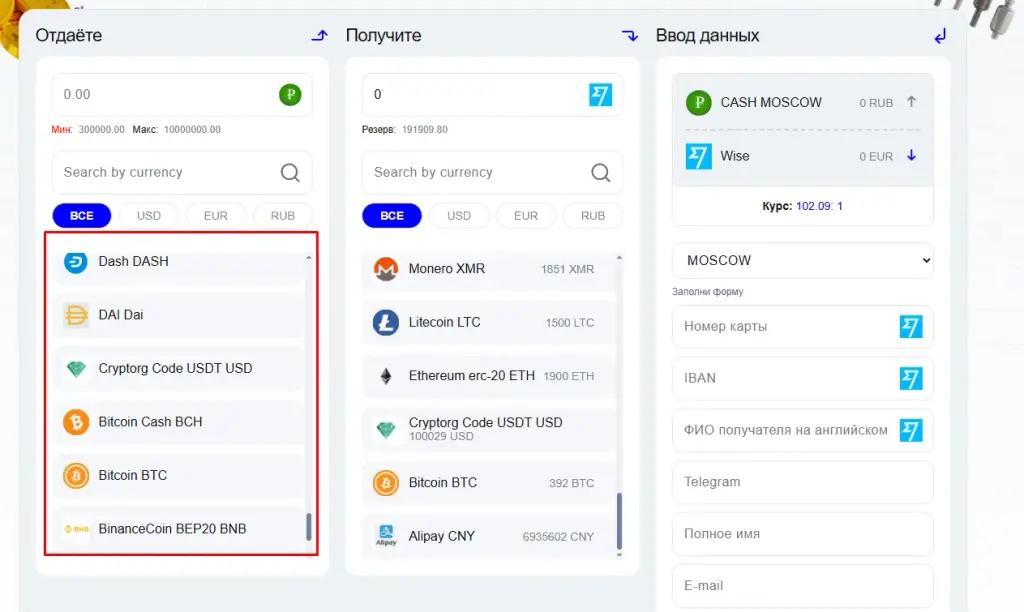Click the Wise icon in receive amount field
Screen dimensions: 1024x612
[600, 95]
